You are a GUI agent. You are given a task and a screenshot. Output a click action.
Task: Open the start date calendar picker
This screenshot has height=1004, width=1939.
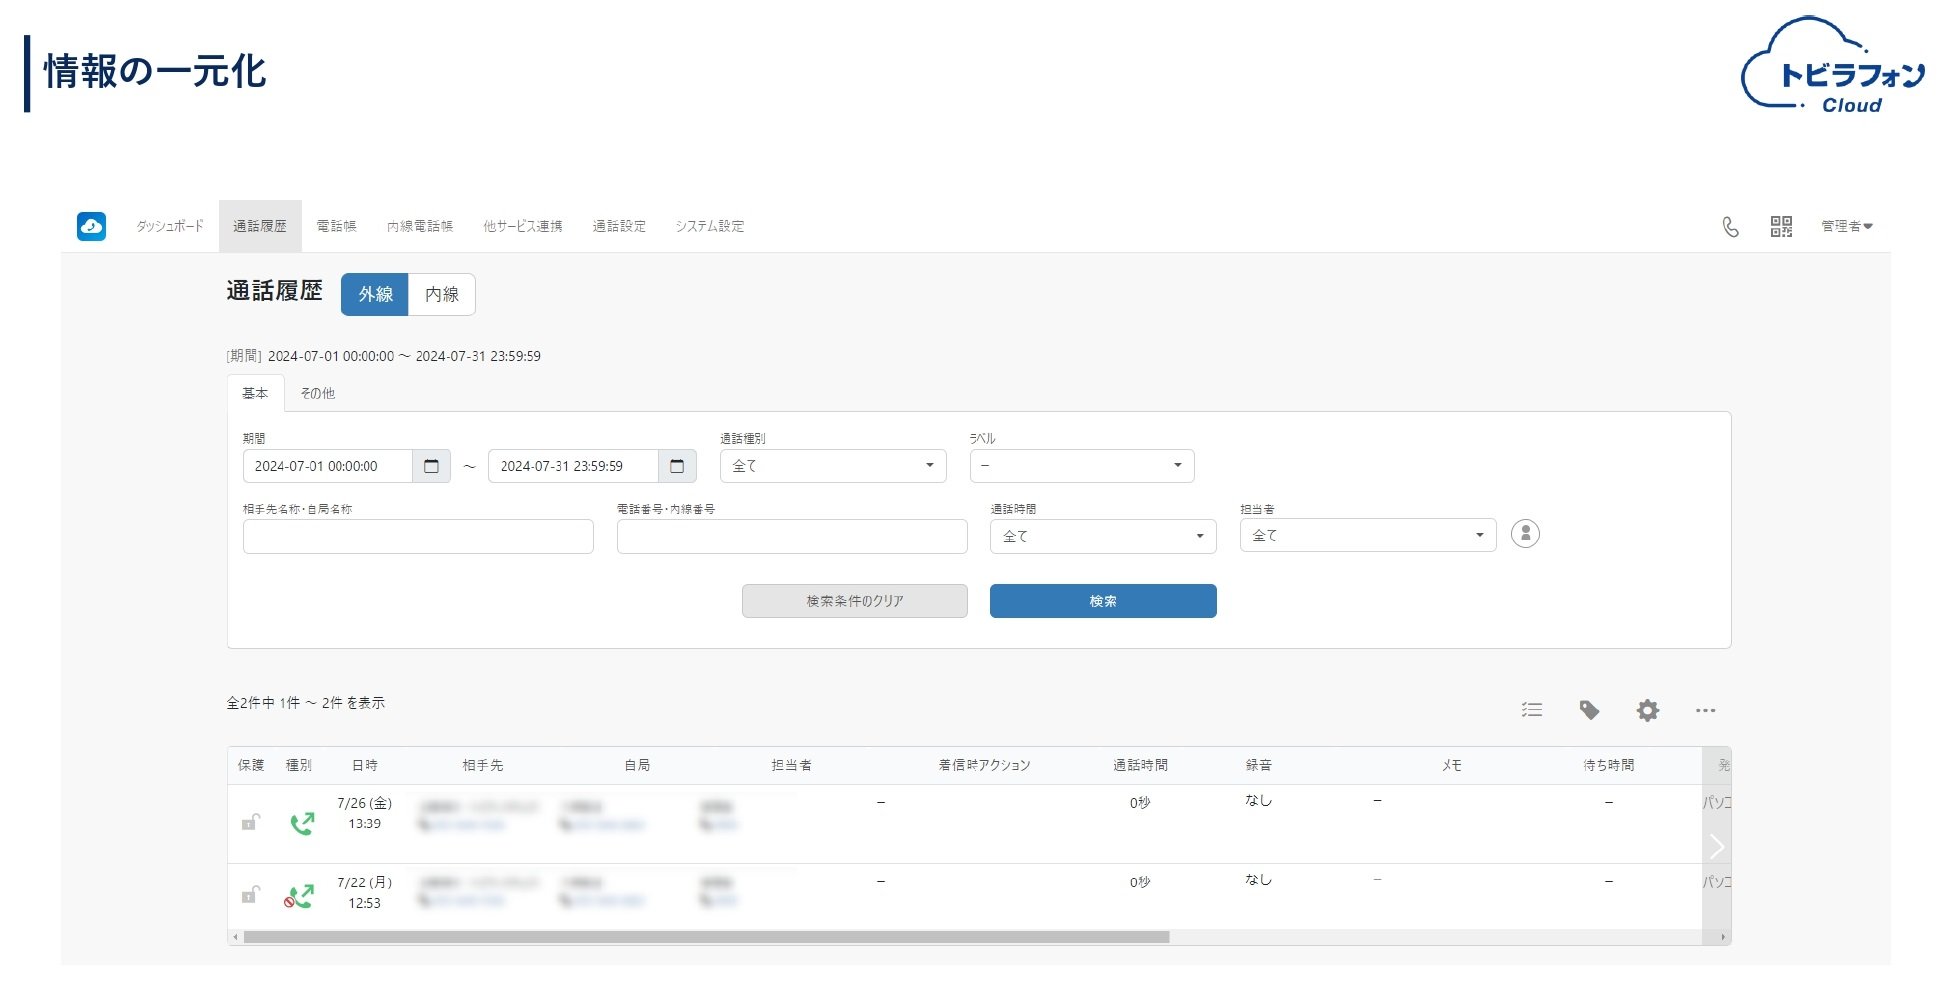tap(431, 466)
